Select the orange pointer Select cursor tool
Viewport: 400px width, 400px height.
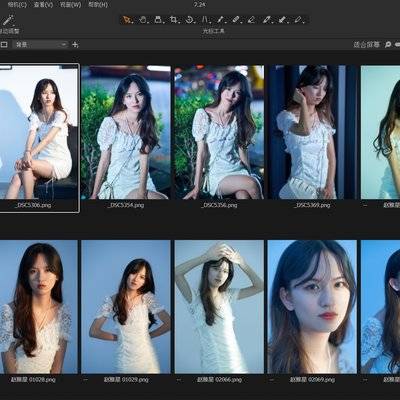pos(127,20)
